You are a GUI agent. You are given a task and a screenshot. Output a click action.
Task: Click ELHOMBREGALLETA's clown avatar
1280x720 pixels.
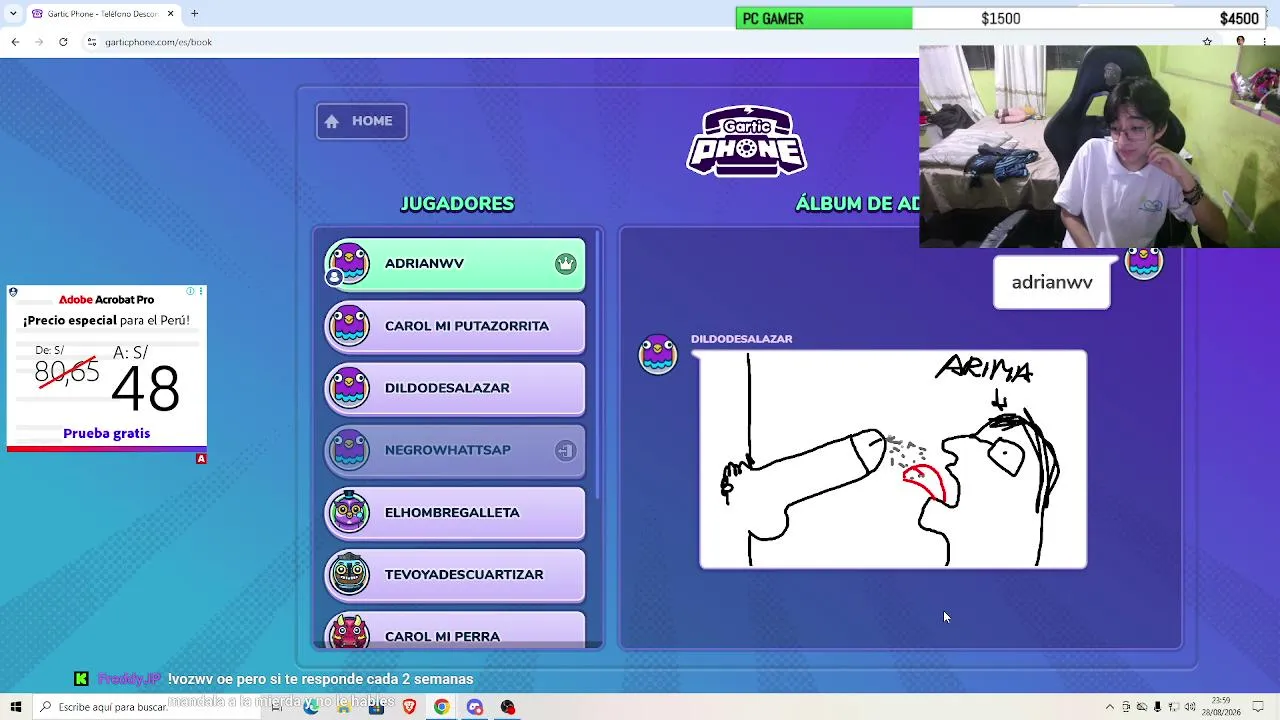(x=349, y=511)
